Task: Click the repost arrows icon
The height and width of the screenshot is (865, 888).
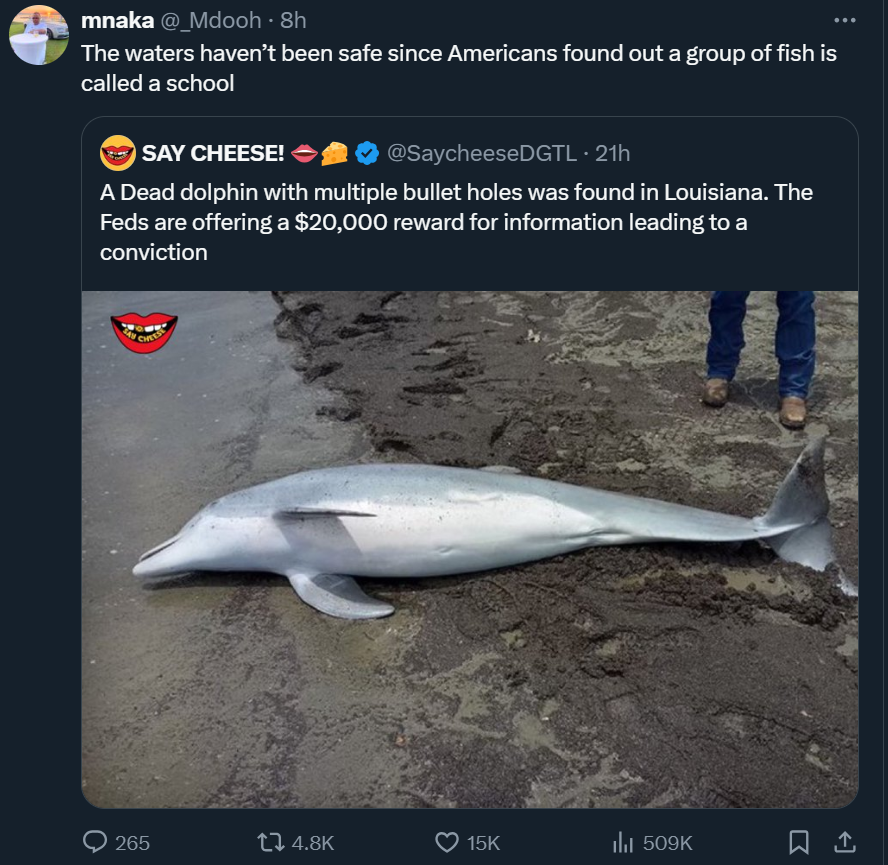Action: [272, 843]
